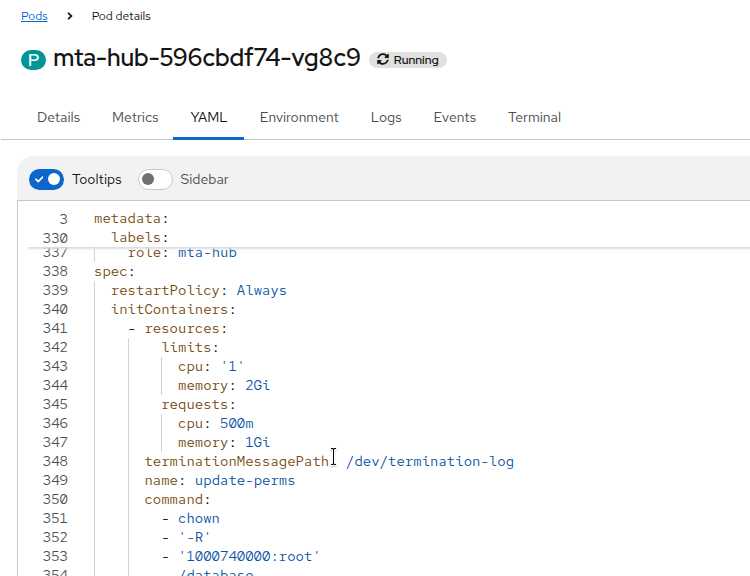Click line number 338 in gutter
750x576 pixels.
pos(55,271)
